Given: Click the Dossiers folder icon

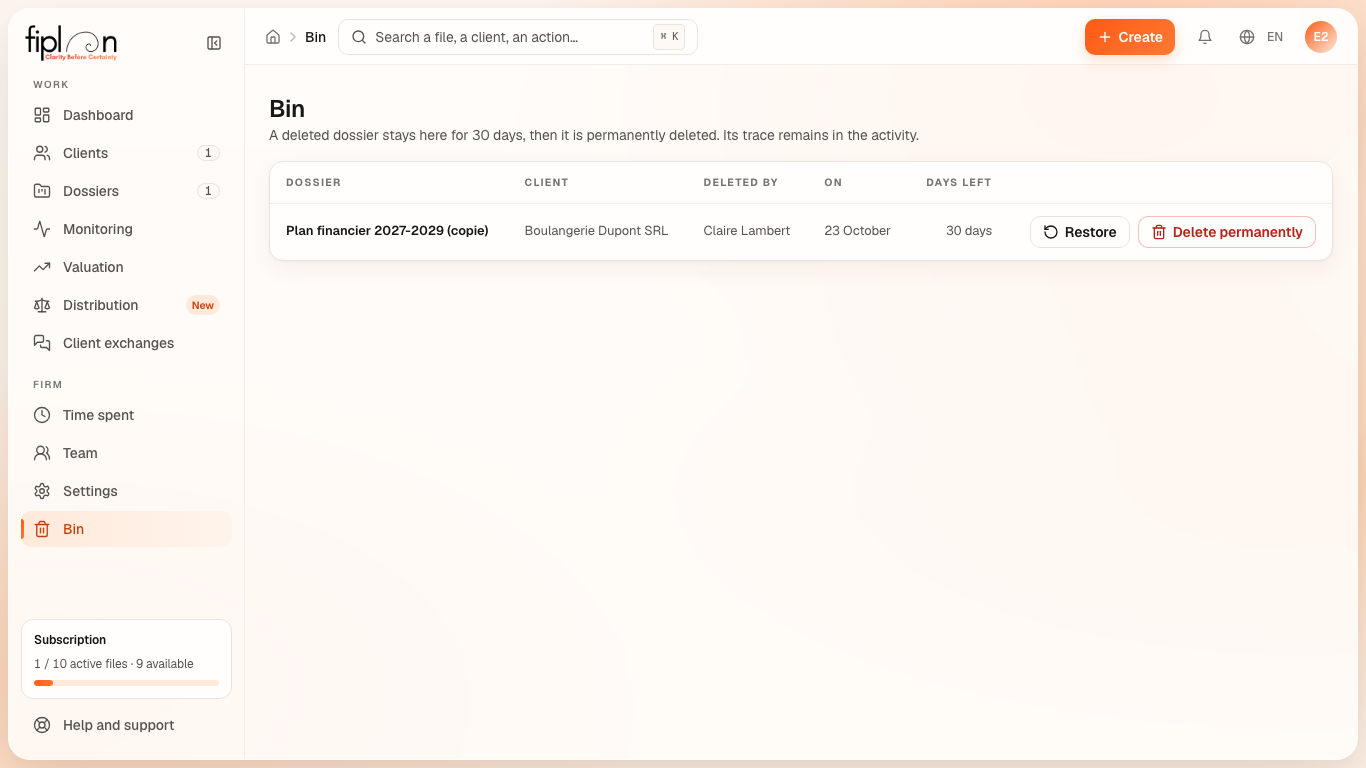Looking at the screenshot, I should [x=42, y=191].
